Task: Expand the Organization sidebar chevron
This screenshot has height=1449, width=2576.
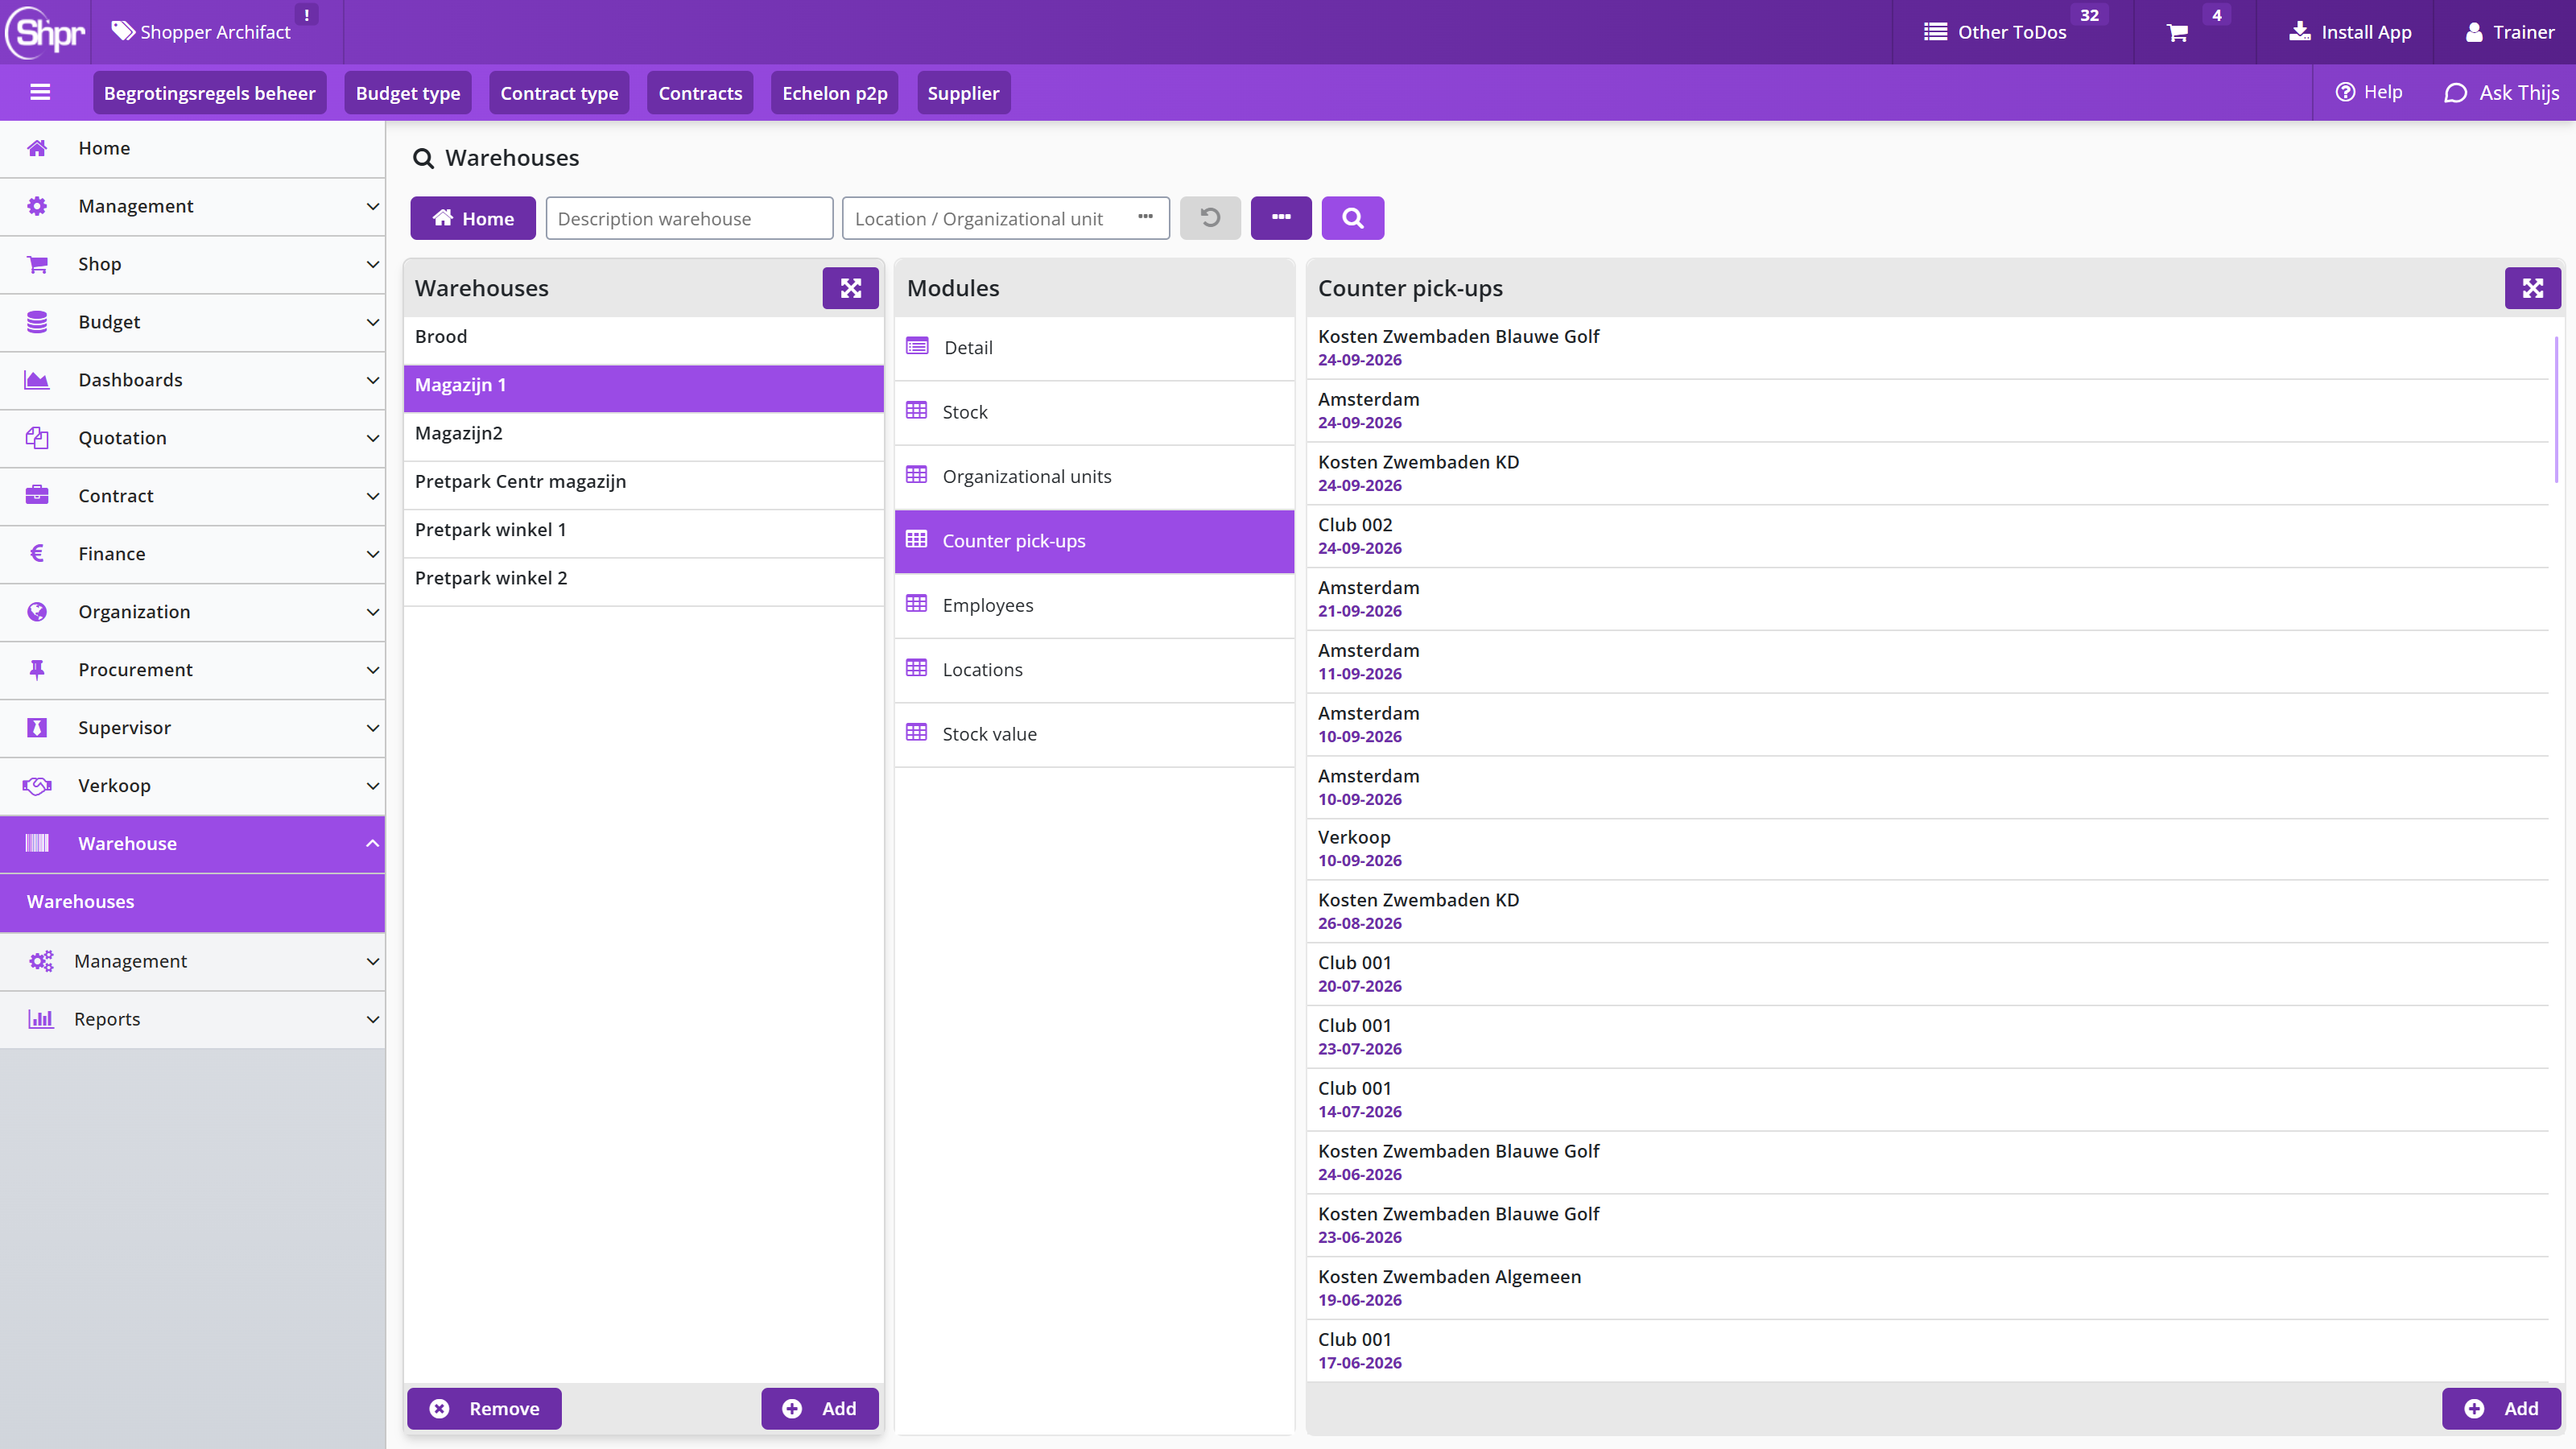Action: tap(372, 612)
